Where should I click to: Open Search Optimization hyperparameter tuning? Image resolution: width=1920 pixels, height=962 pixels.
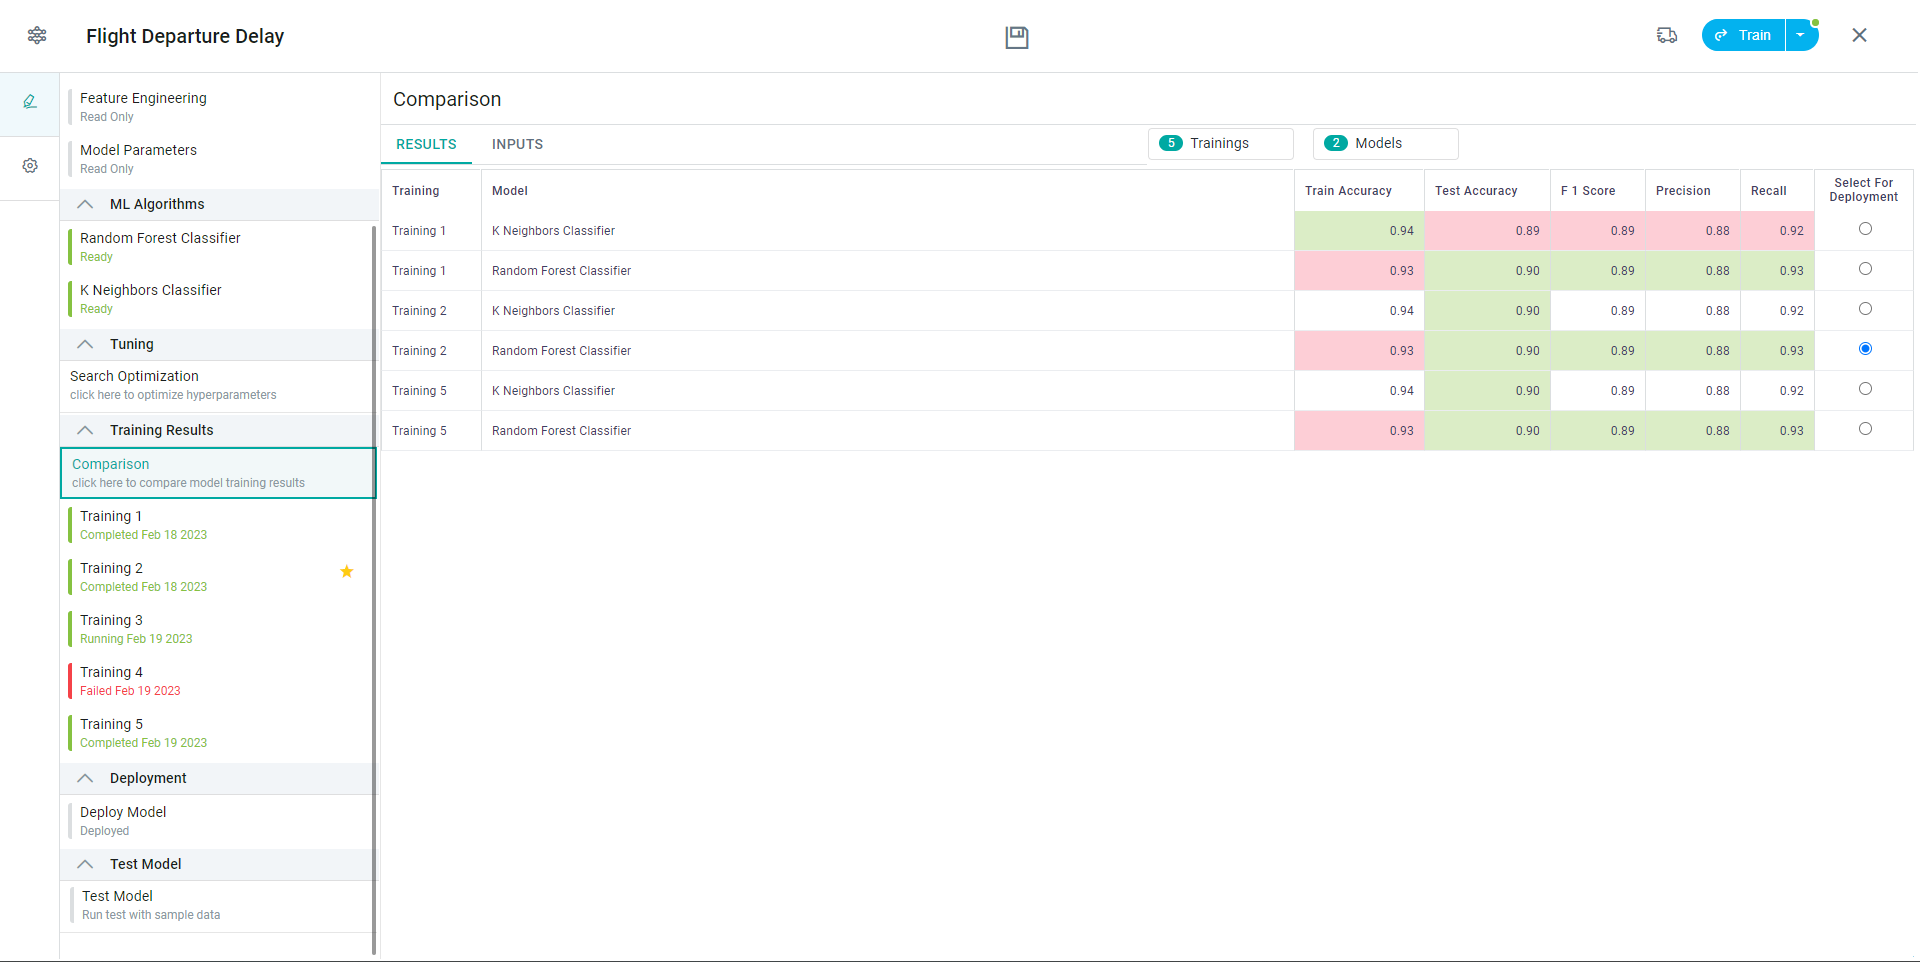[172, 385]
